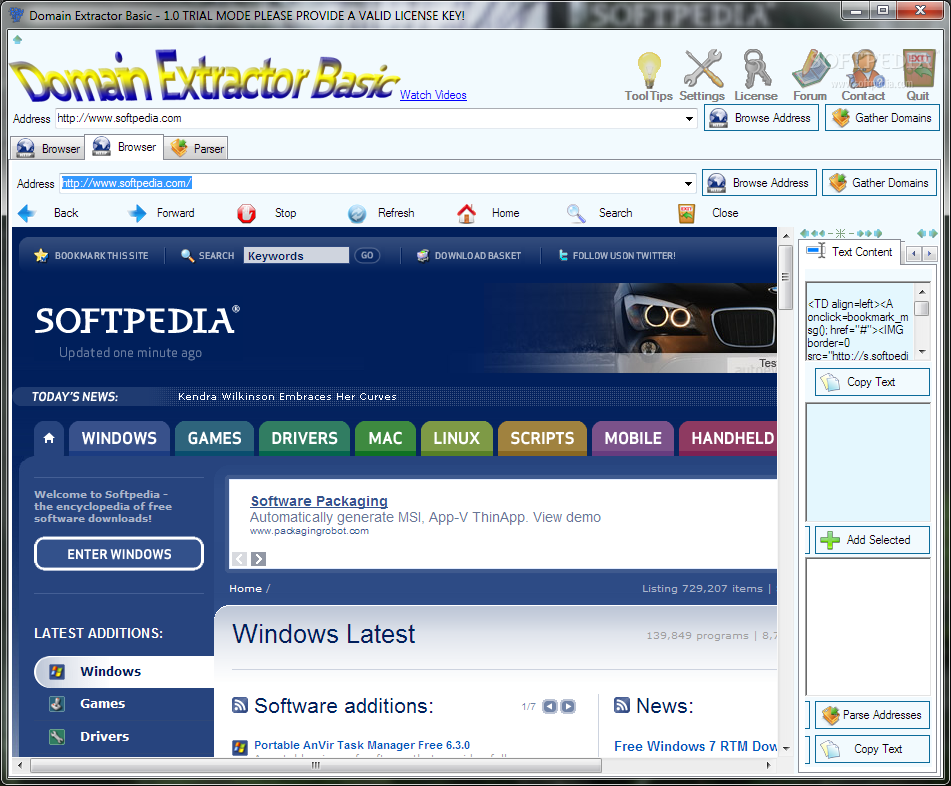
Task: Click RSS icon beside News heading
Action: coord(622,705)
